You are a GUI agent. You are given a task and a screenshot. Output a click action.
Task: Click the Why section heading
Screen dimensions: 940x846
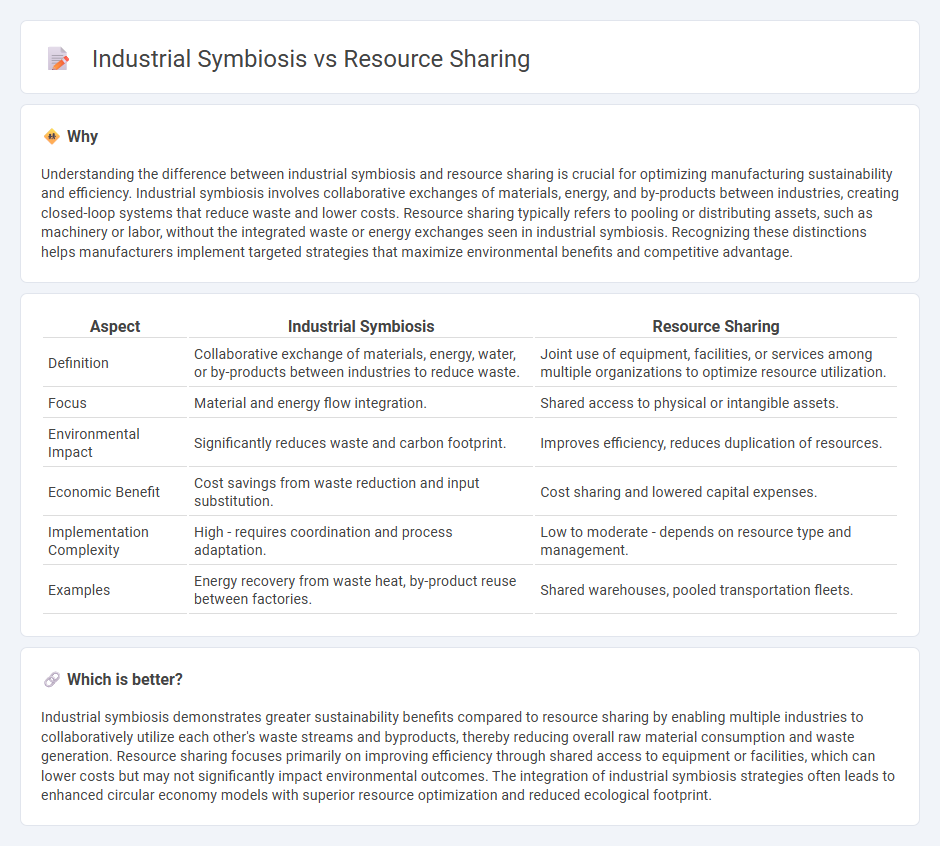(x=82, y=137)
